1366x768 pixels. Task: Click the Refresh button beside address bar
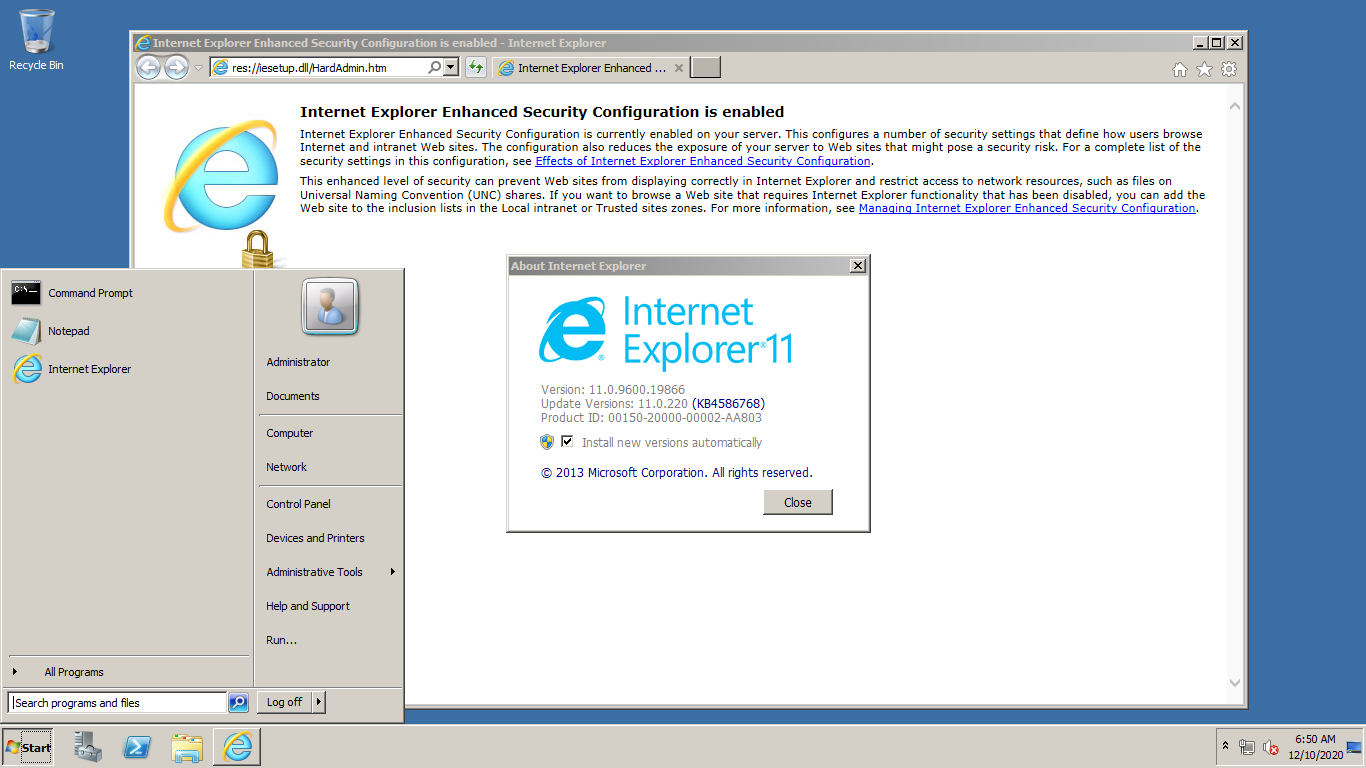tap(476, 68)
